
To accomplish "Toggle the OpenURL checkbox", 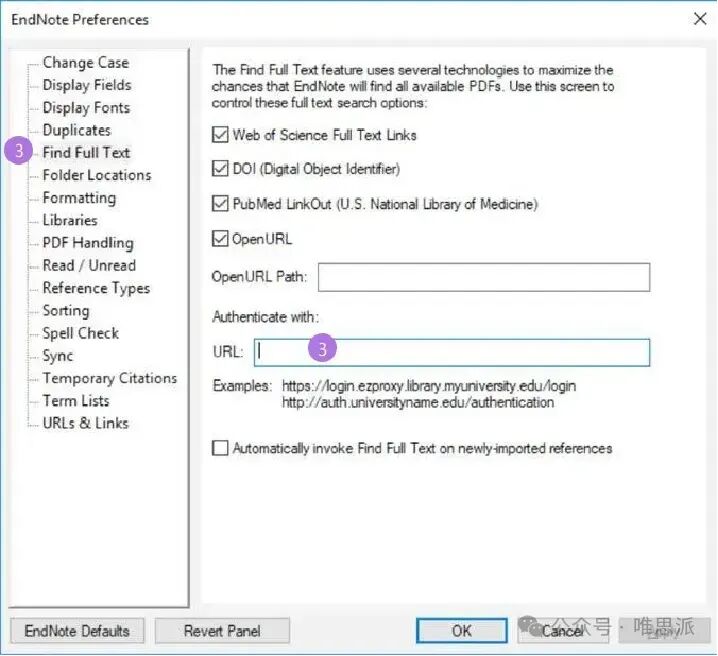I will 220,239.
